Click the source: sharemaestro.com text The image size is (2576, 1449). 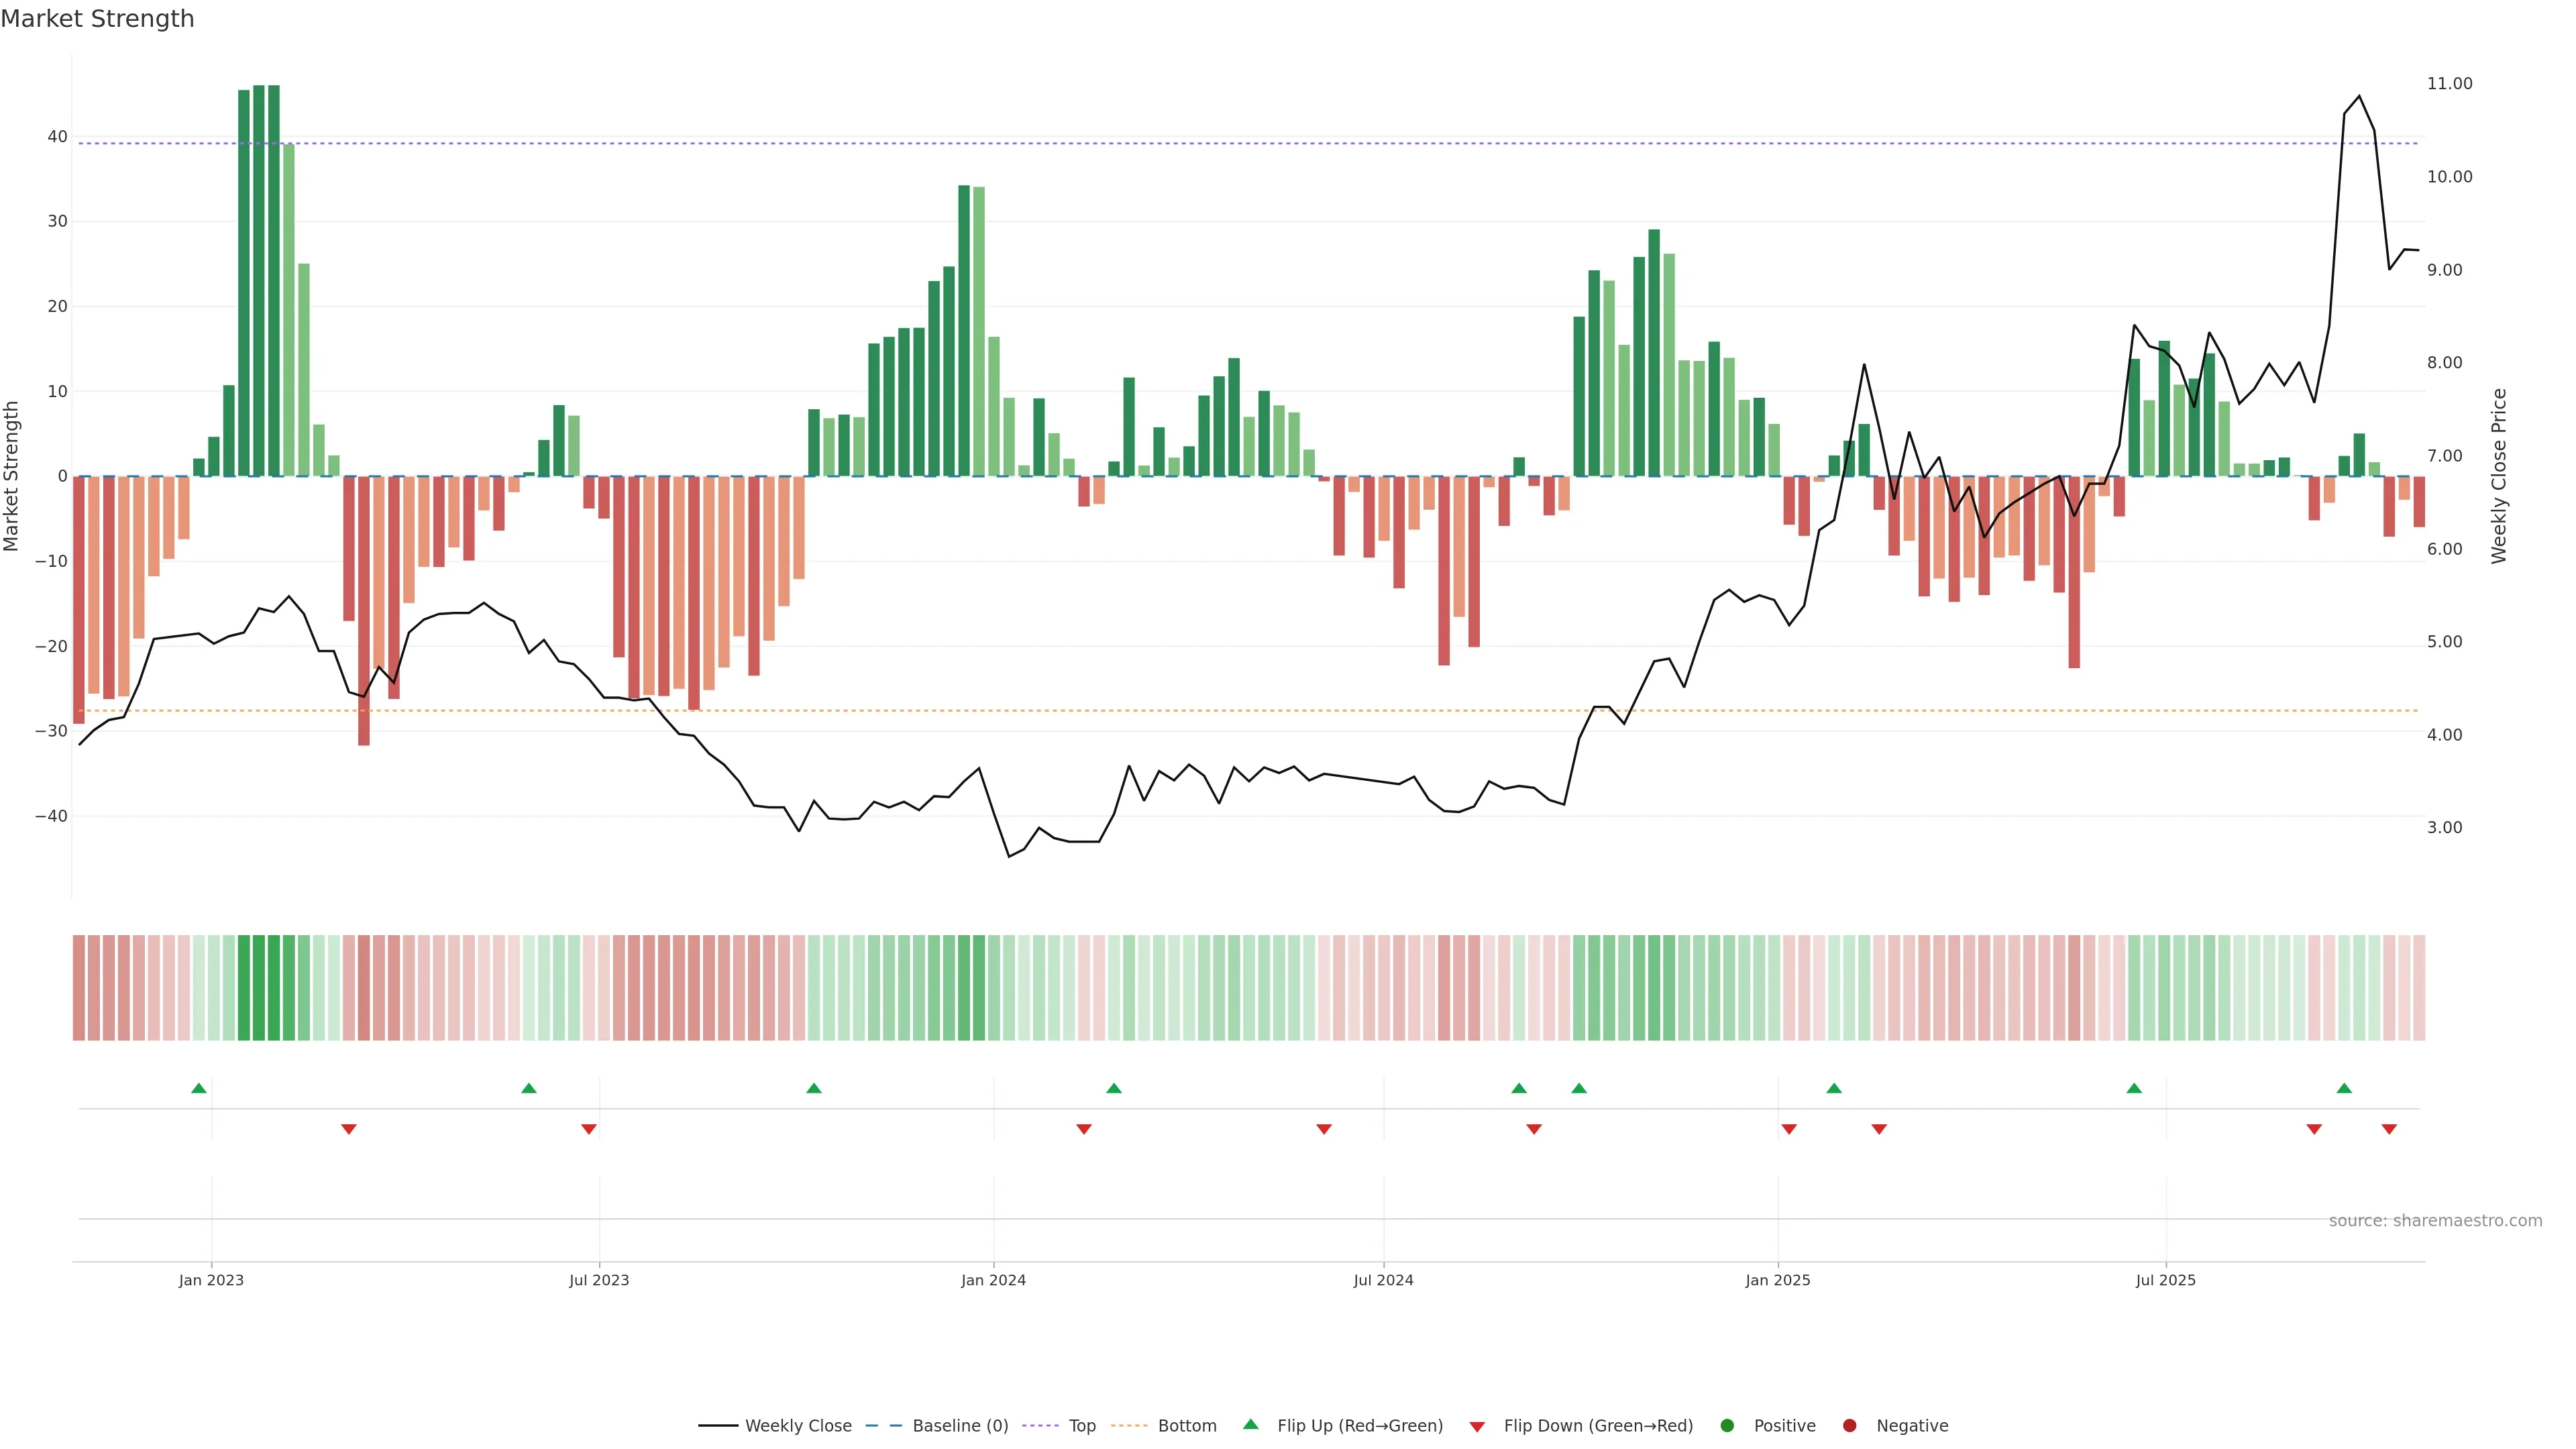[x=2435, y=1221]
